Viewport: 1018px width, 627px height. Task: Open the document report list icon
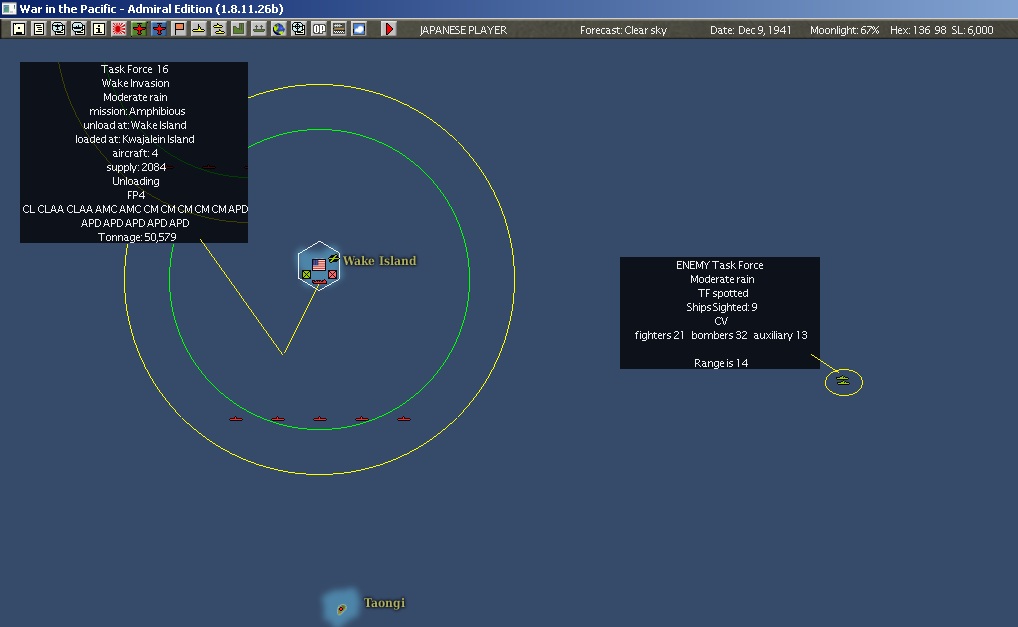click(39, 29)
